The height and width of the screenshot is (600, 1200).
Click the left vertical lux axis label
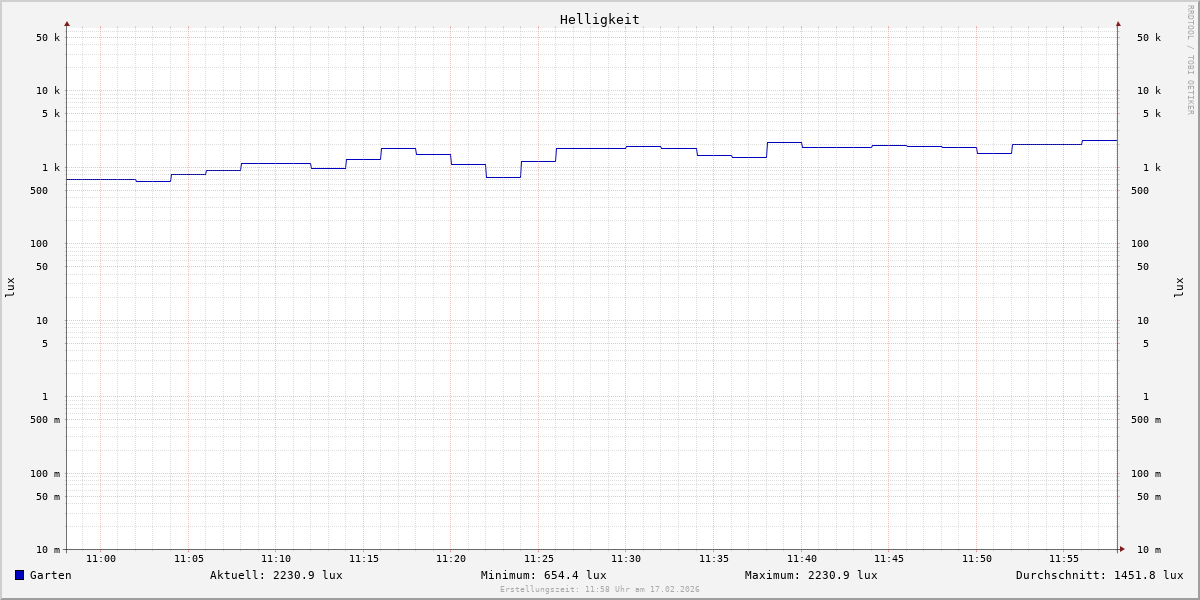point(10,287)
